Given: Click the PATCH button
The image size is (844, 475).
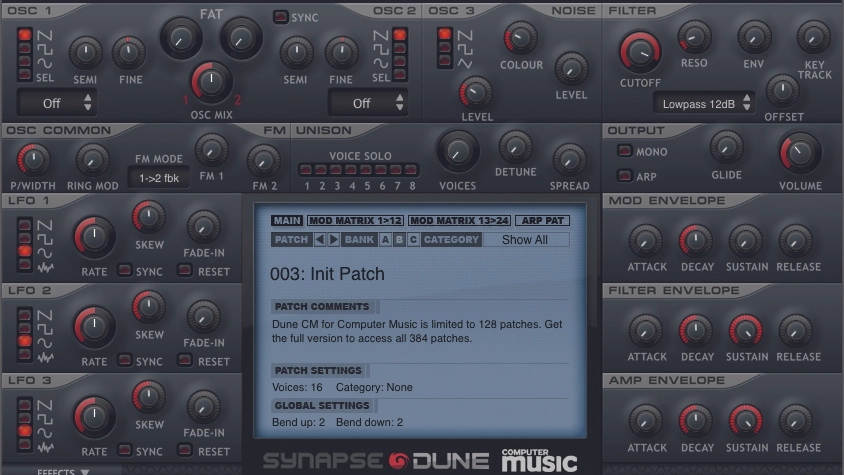Looking at the screenshot, I should coord(291,240).
